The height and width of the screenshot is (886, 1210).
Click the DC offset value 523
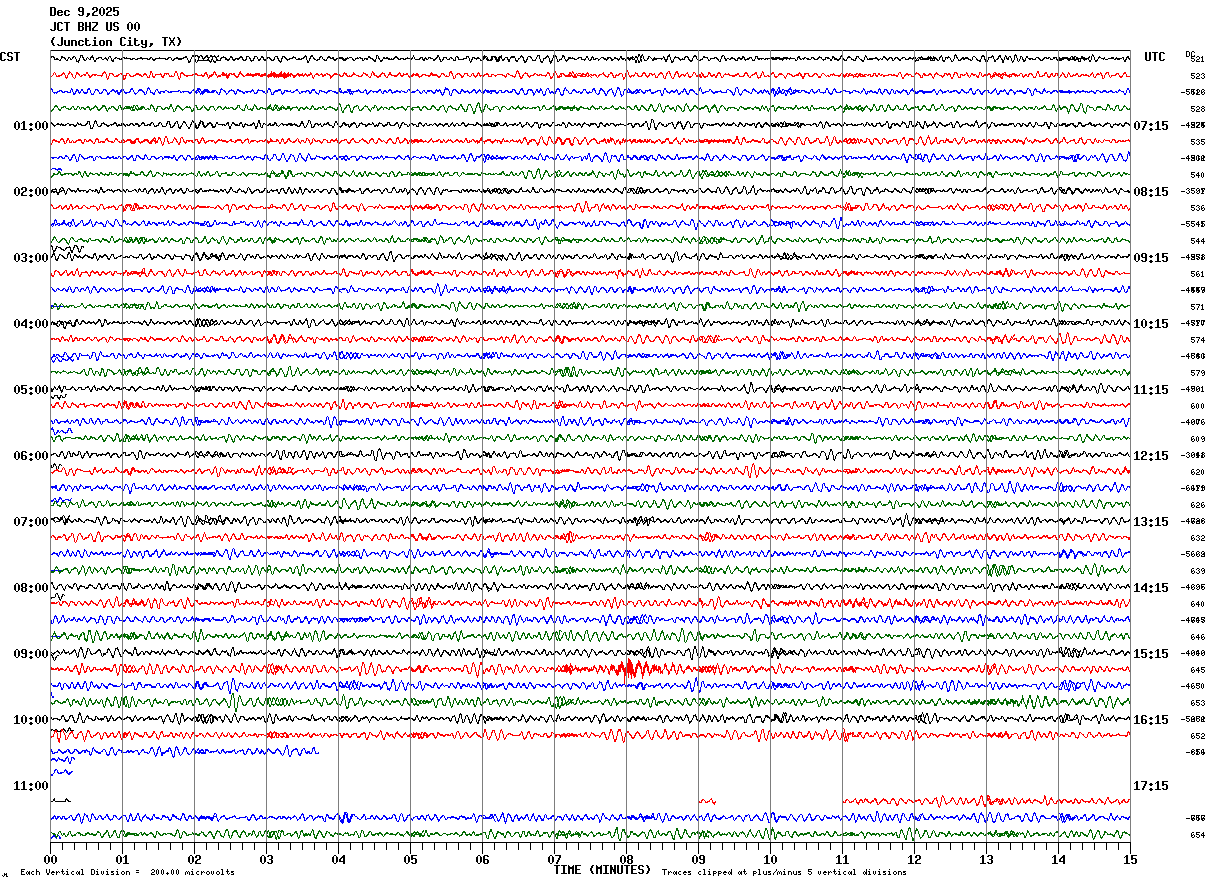pos(1197,76)
